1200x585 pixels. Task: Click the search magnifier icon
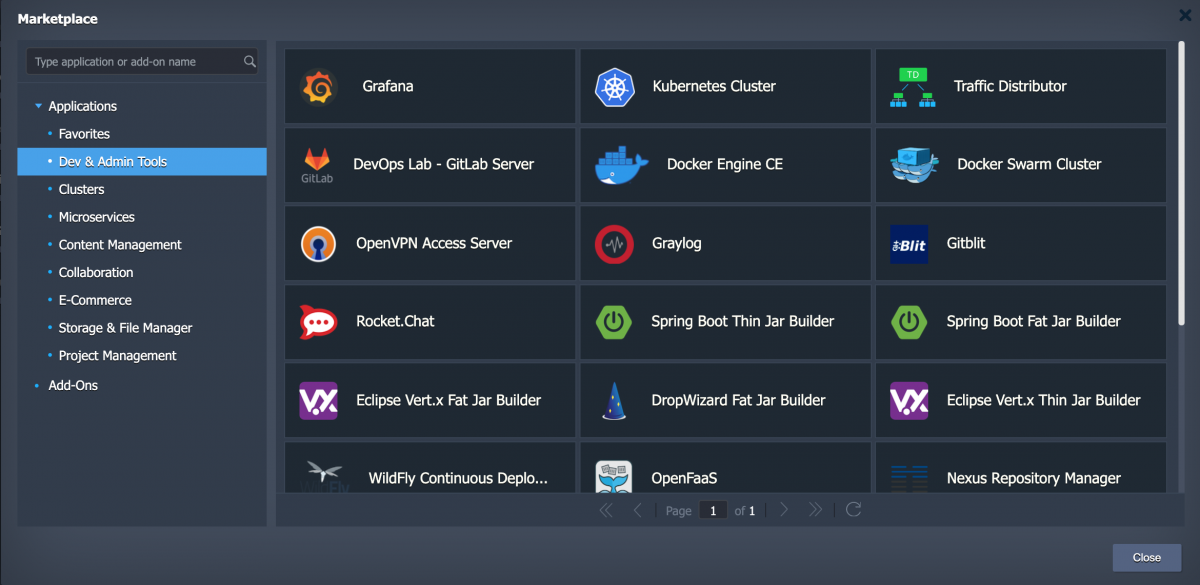pos(250,62)
